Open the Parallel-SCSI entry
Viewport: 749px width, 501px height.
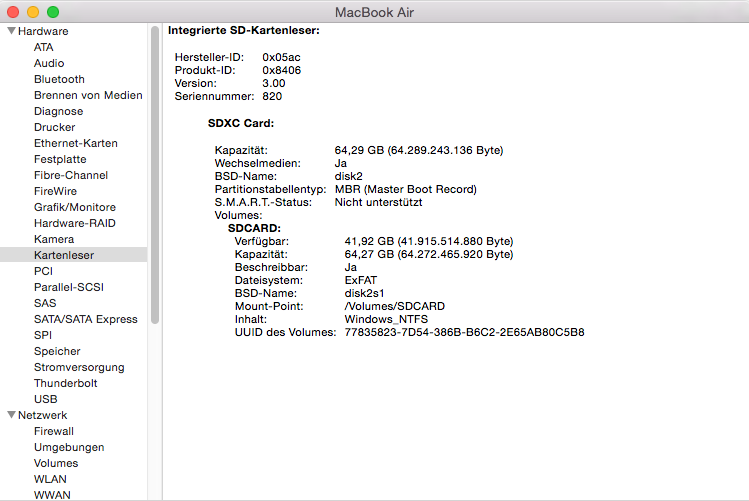pyautogui.click(x=69, y=287)
